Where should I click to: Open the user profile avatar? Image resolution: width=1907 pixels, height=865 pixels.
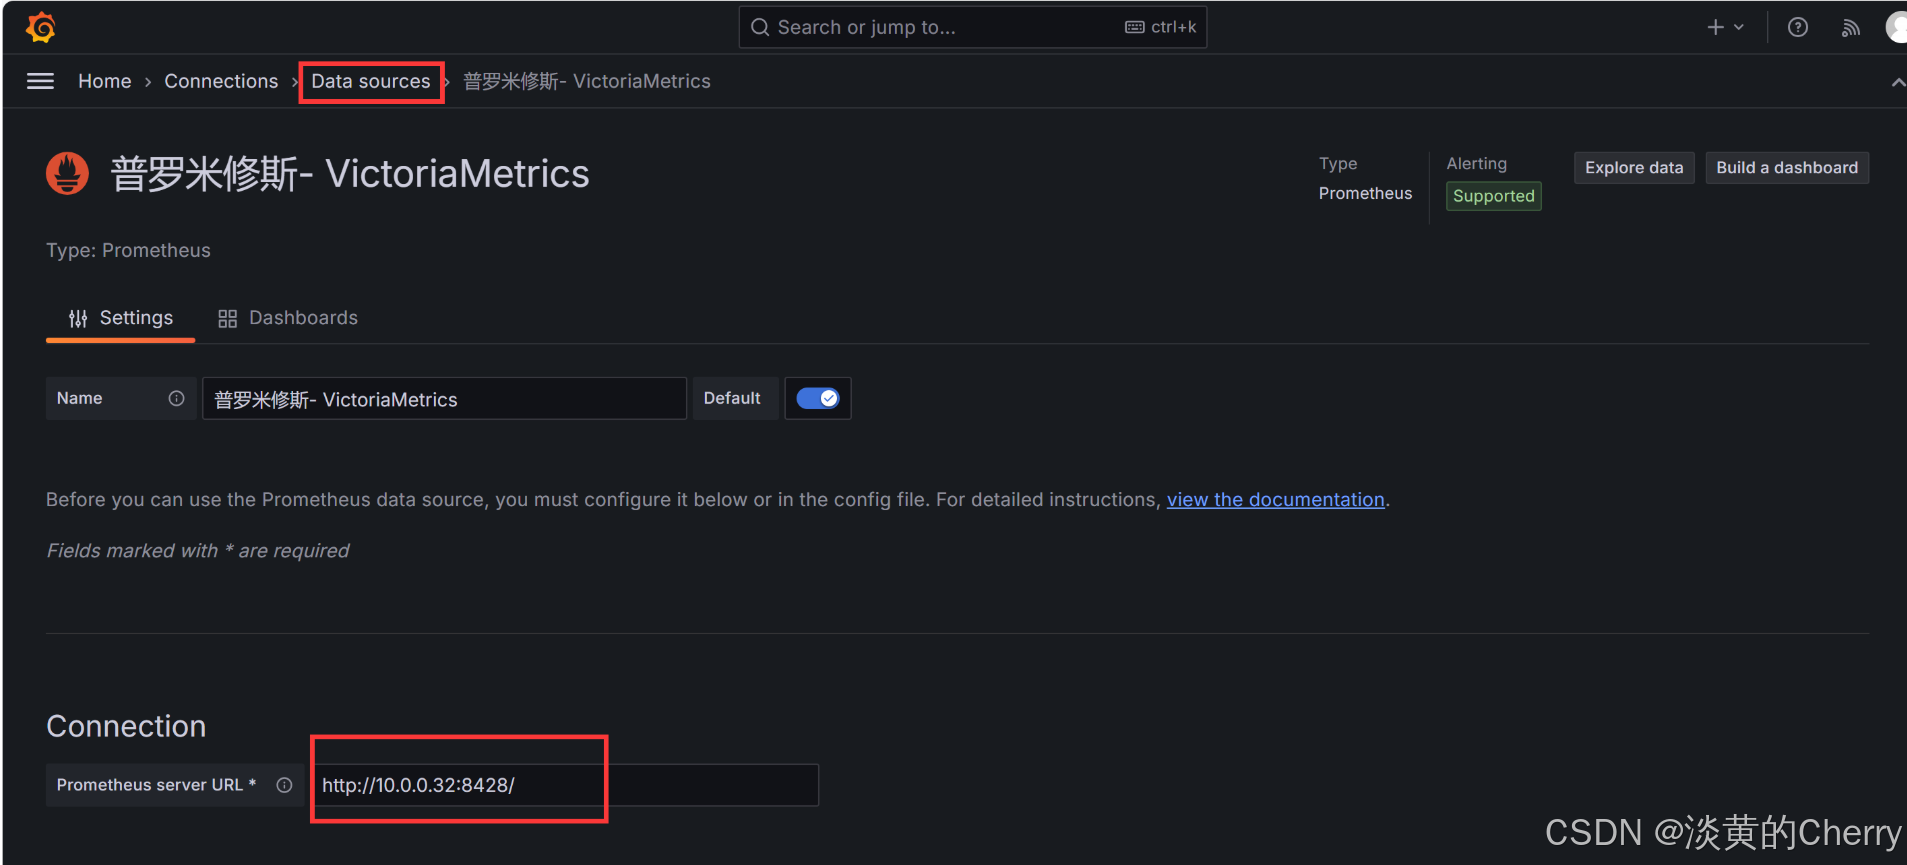[1896, 27]
